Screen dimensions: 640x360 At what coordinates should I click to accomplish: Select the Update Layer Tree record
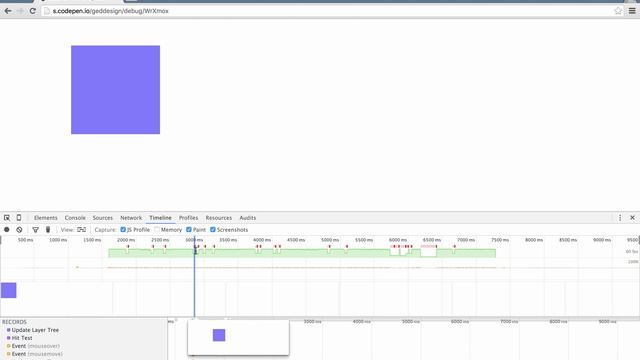[35, 330]
